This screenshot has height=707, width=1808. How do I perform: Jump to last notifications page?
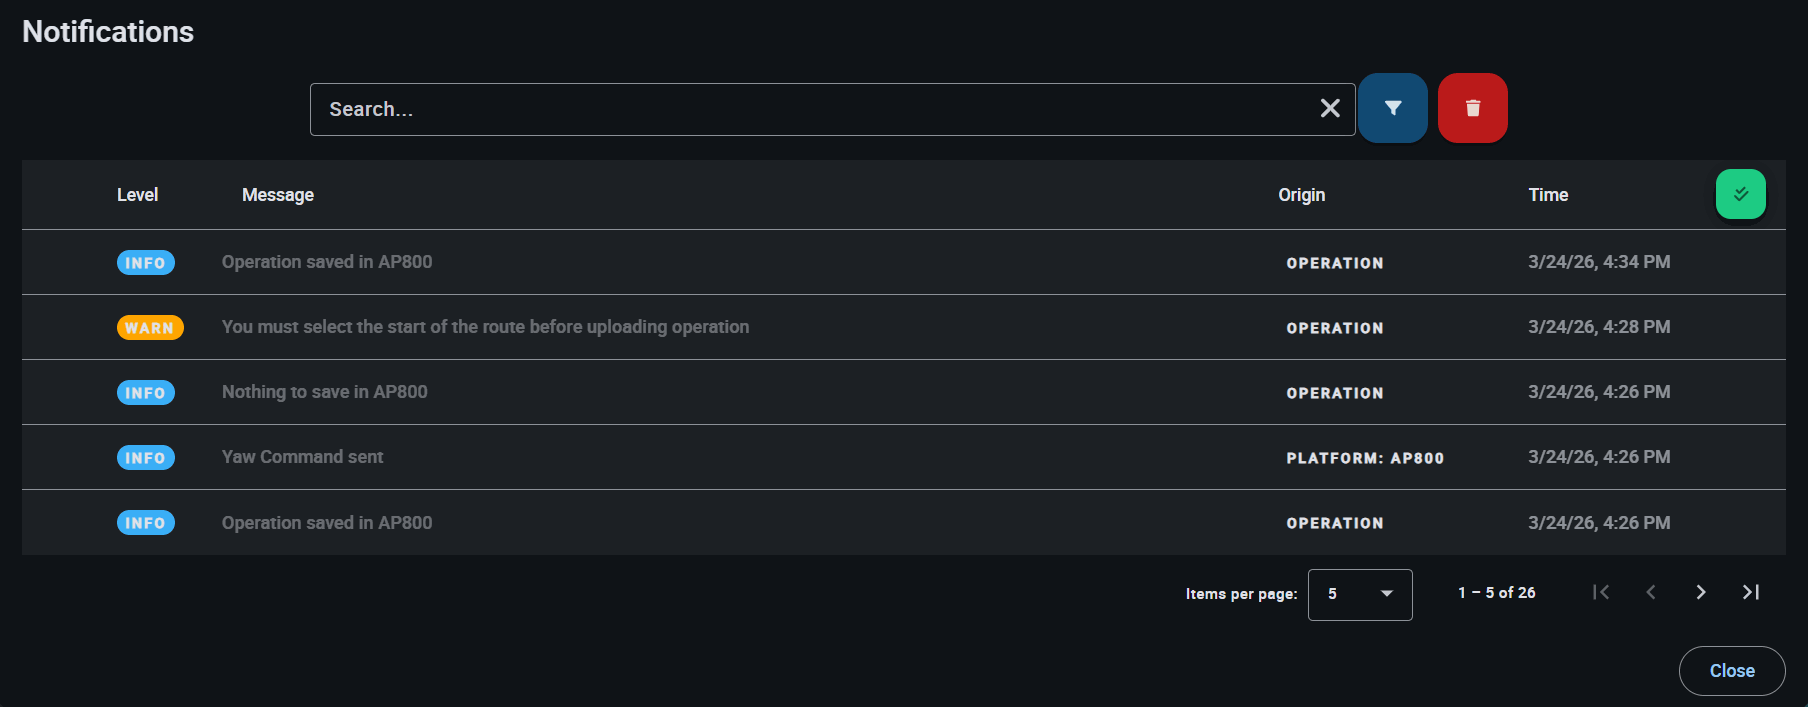pos(1751,592)
